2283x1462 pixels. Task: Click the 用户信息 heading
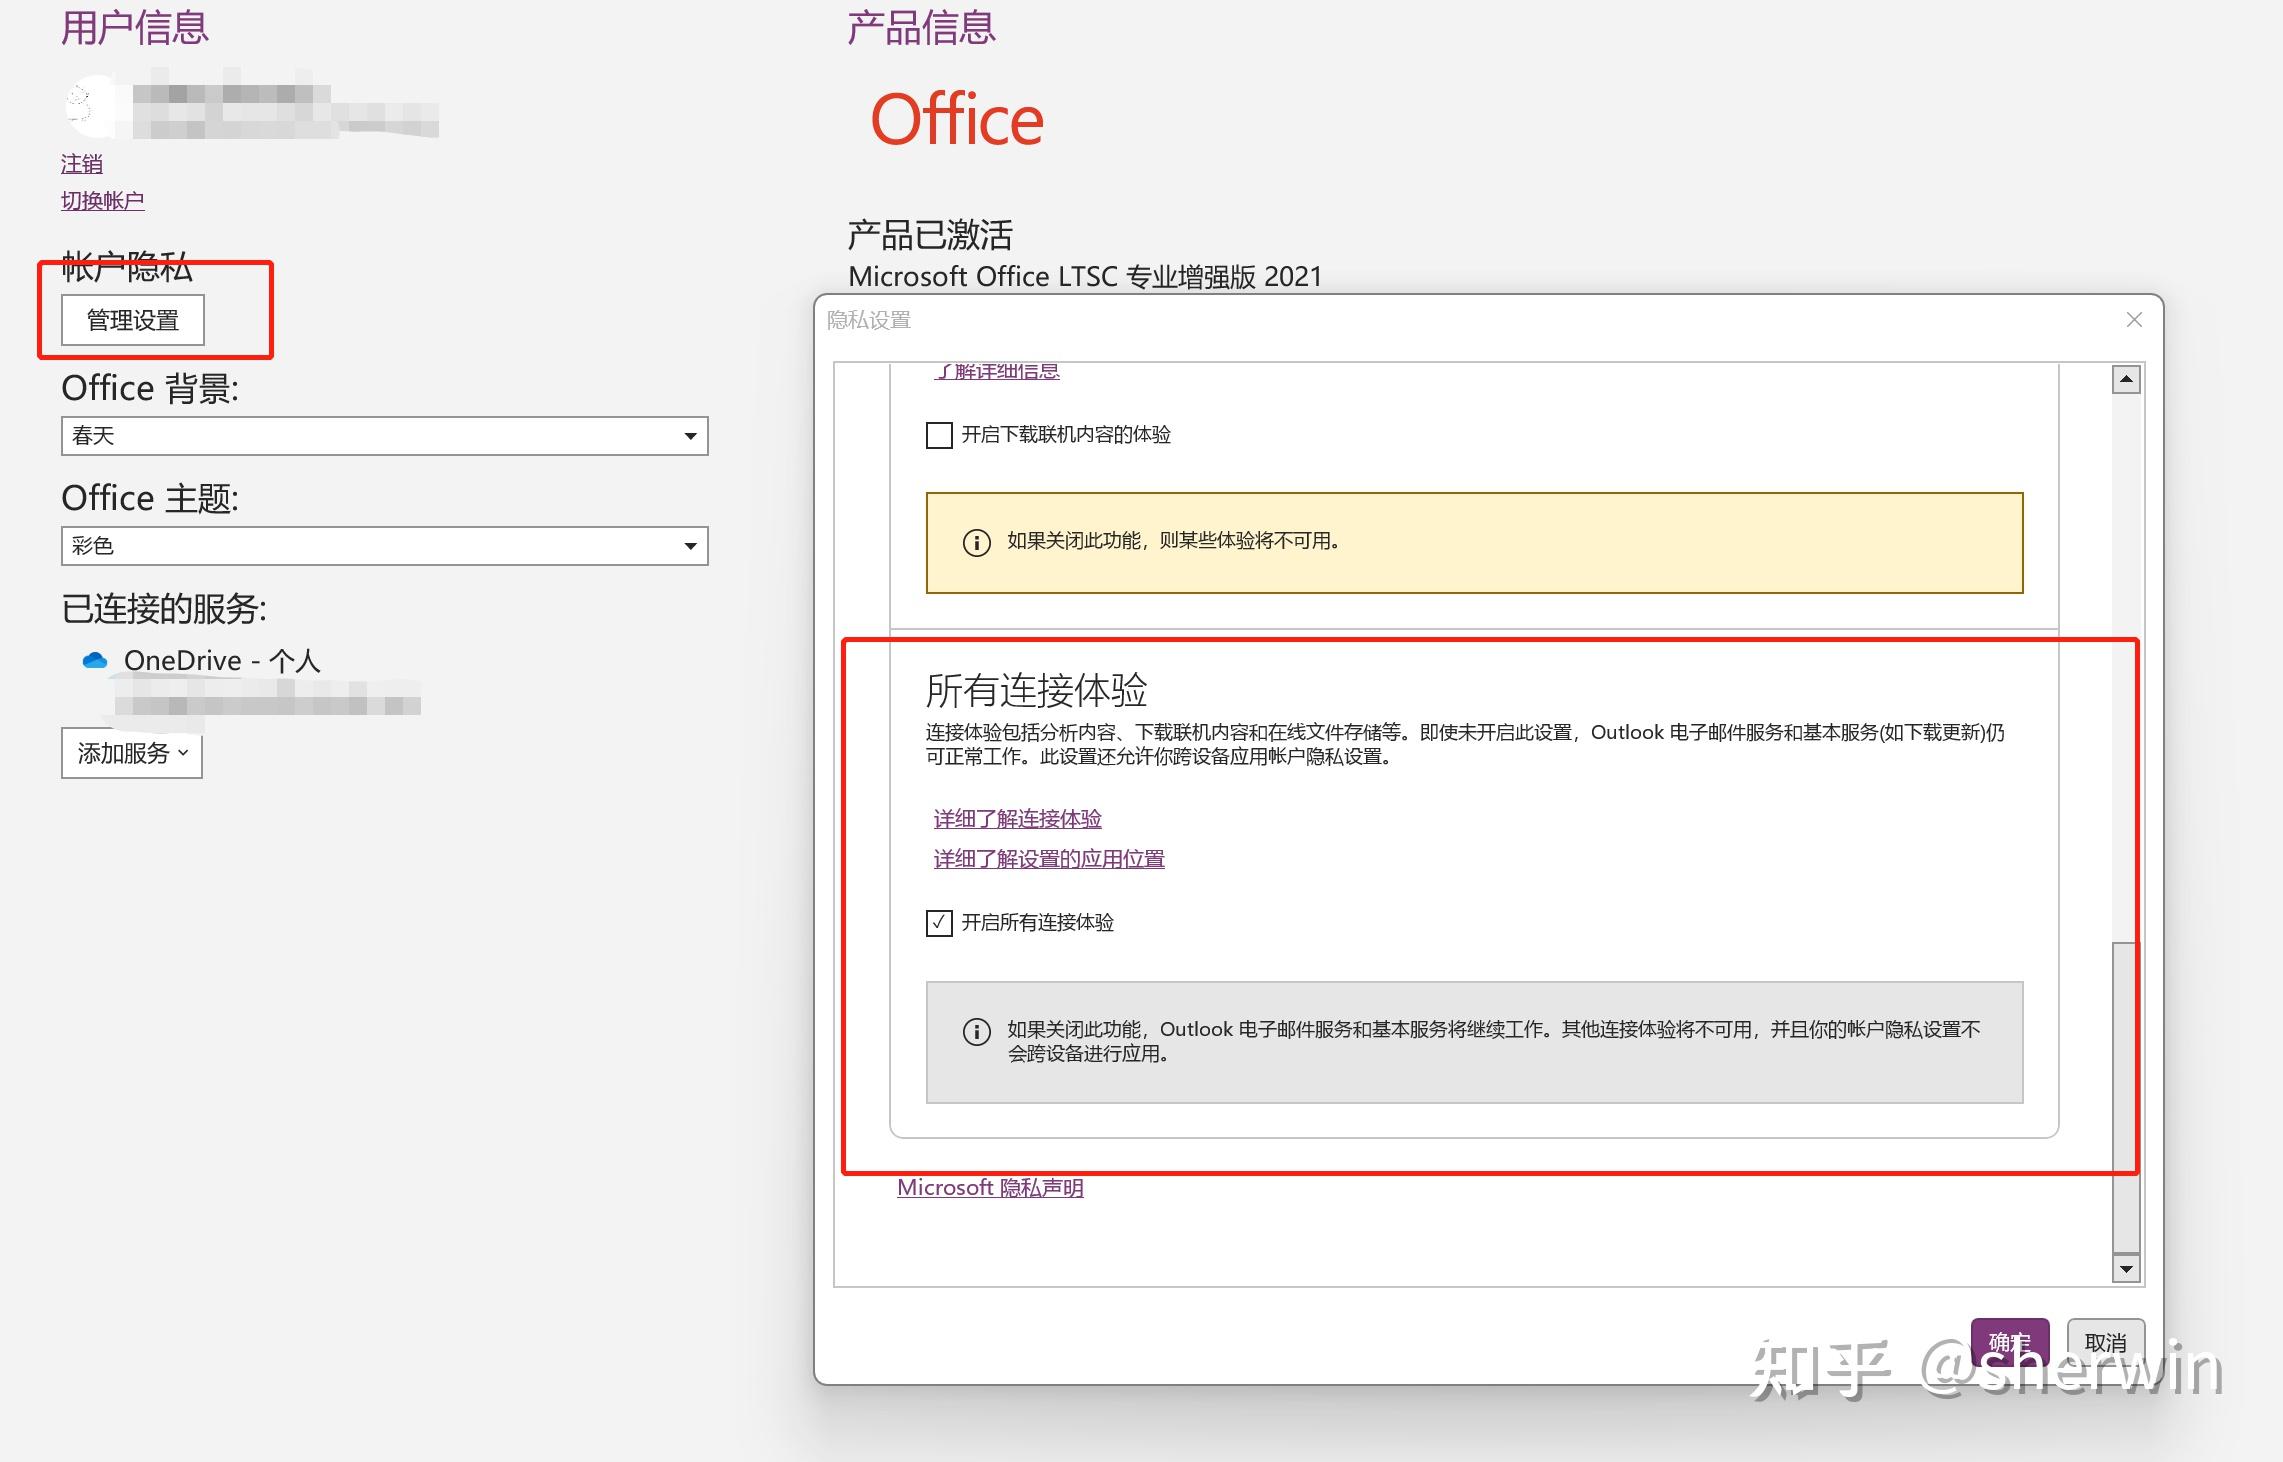135,27
